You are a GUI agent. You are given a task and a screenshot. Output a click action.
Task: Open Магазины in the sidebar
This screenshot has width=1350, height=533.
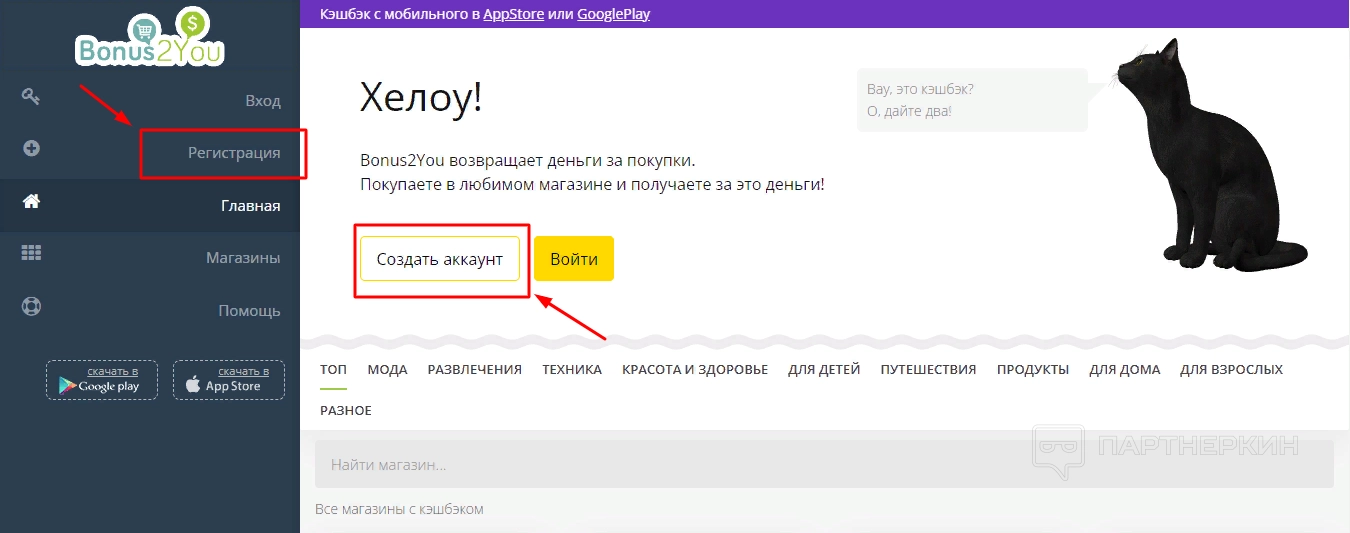[243, 258]
